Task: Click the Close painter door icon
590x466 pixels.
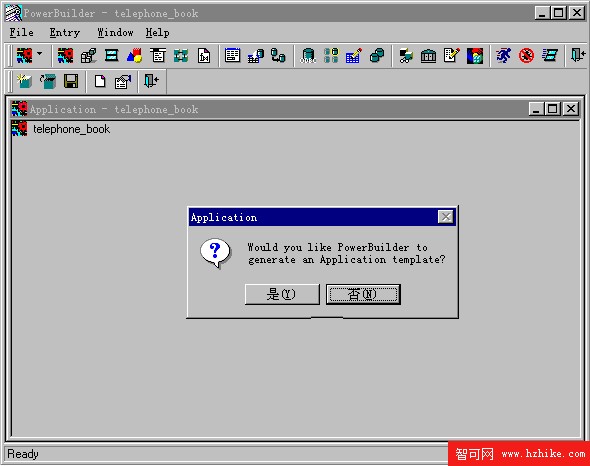Action: pyautogui.click(x=151, y=81)
